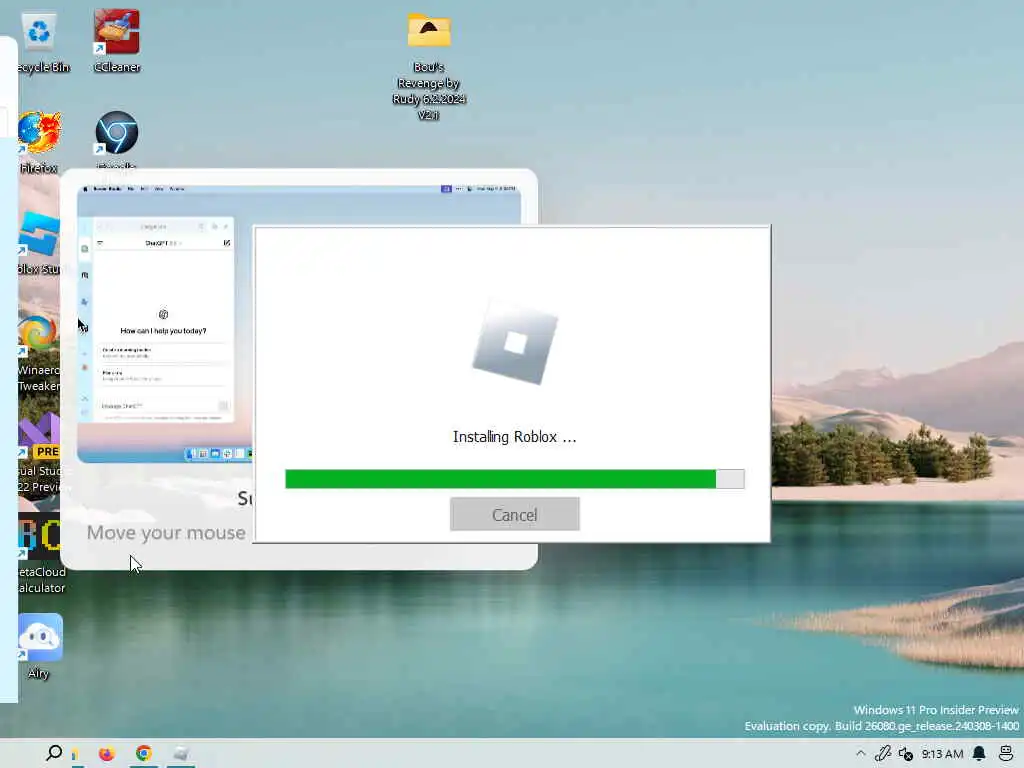Click the Roblox logo in installer

(515, 342)
